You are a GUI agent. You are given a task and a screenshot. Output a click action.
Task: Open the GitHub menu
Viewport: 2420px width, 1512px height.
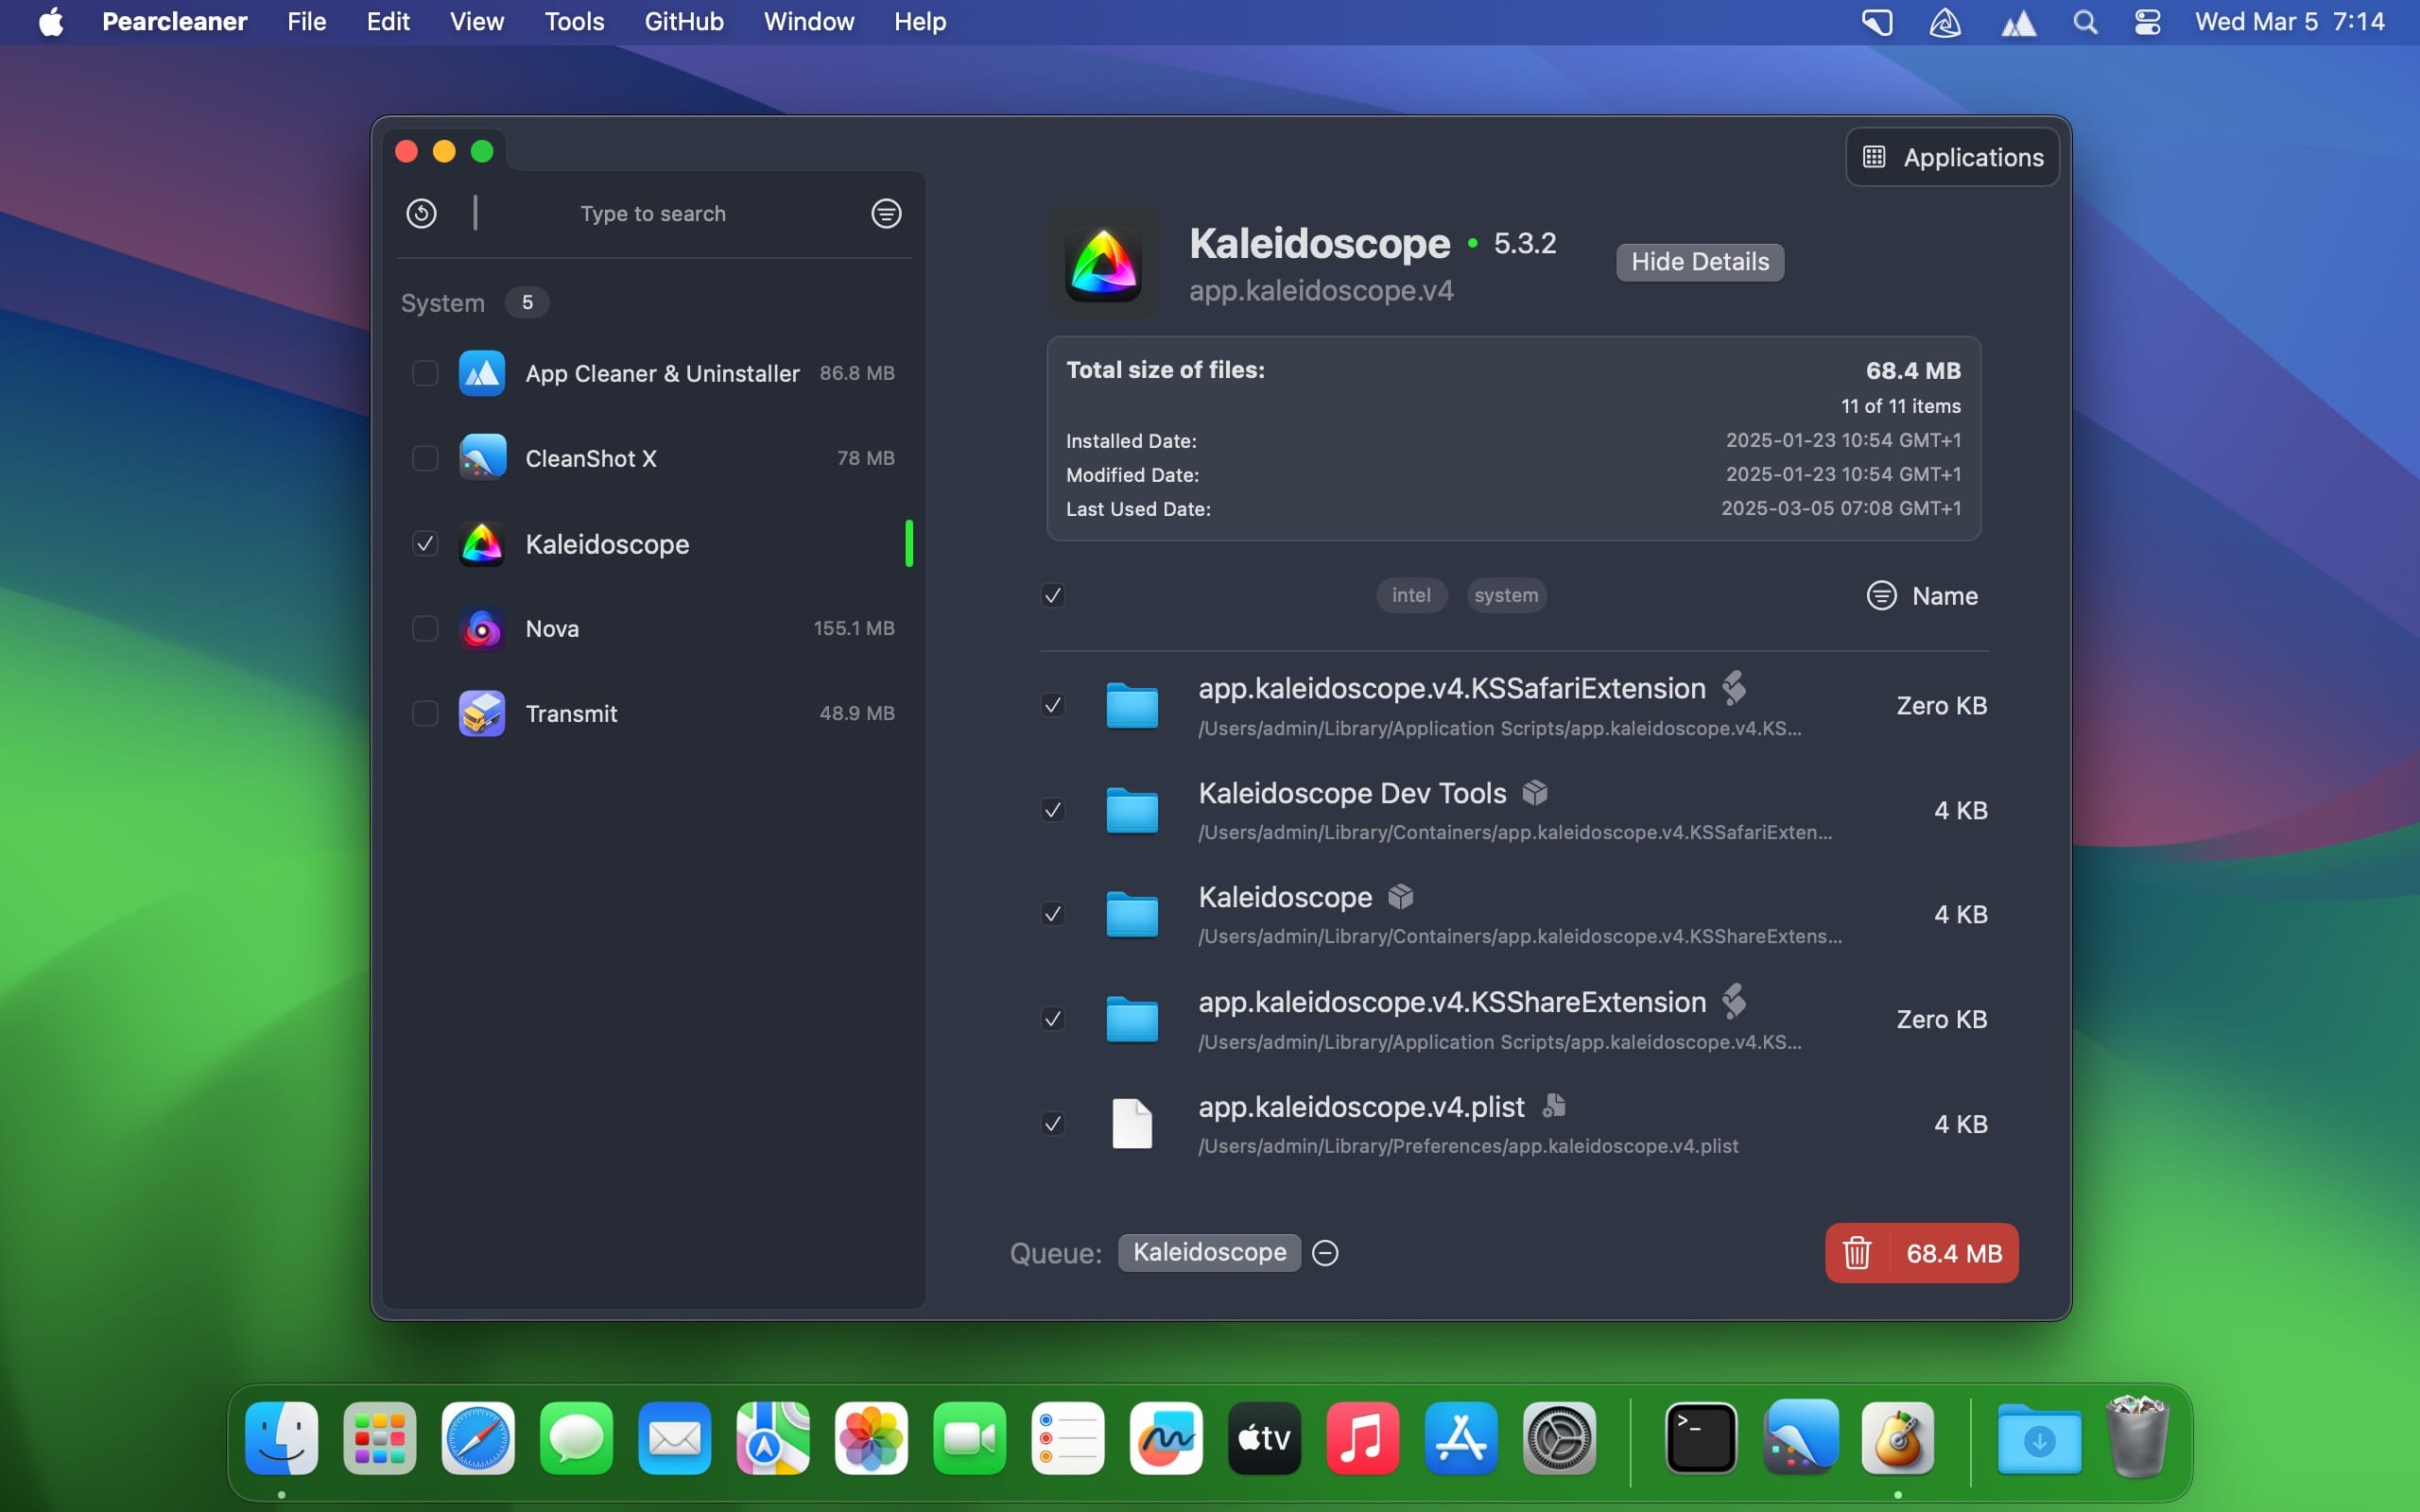point(683,22)
